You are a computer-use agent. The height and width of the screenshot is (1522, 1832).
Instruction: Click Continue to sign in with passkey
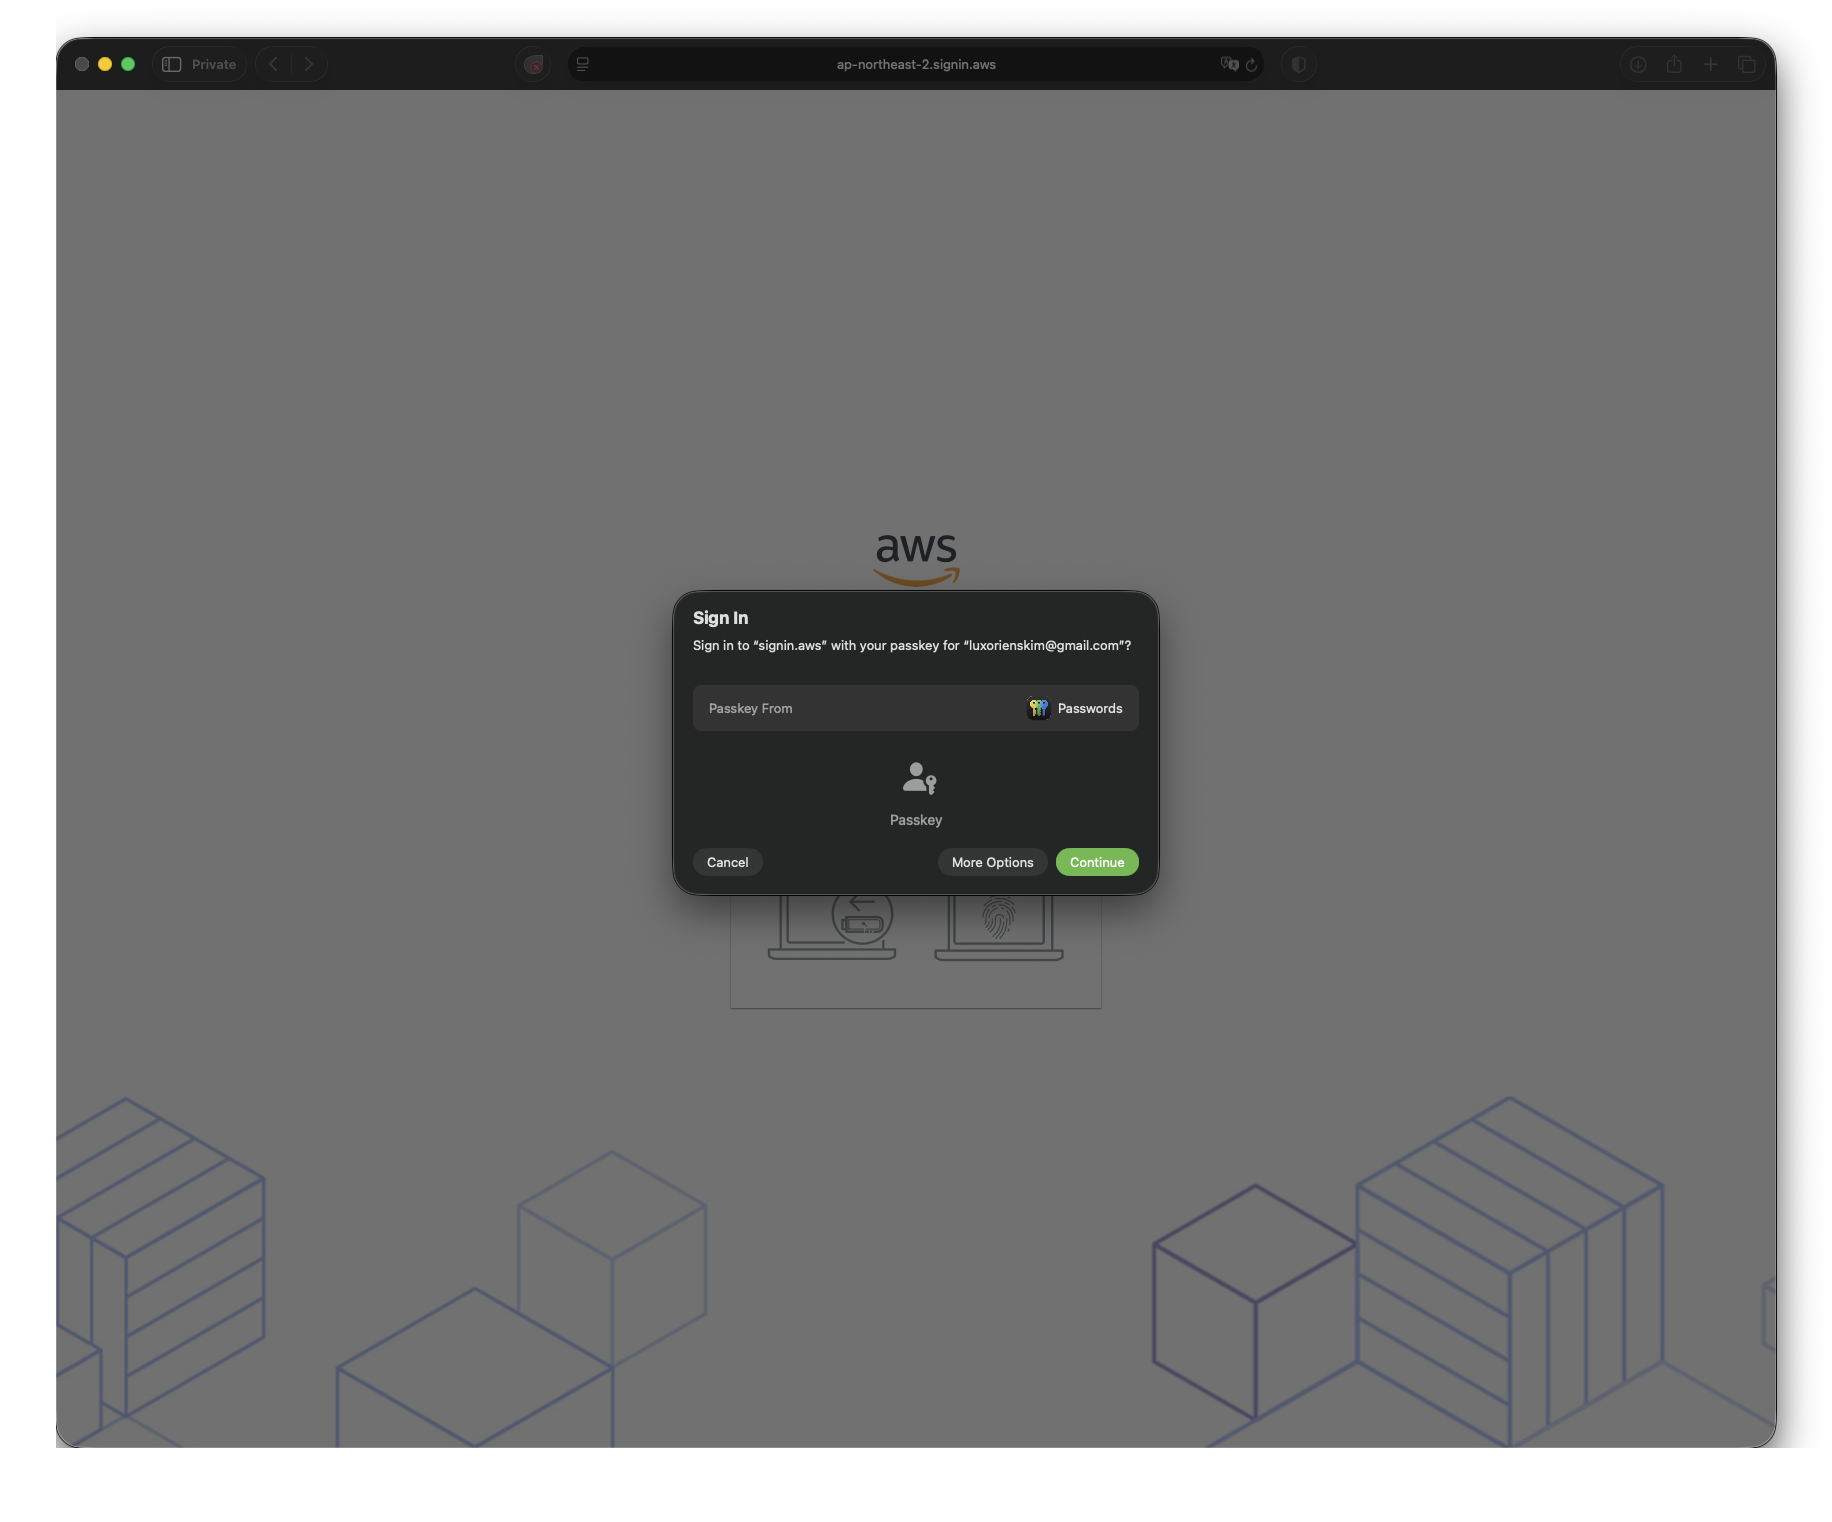(x=1096, y=862)
